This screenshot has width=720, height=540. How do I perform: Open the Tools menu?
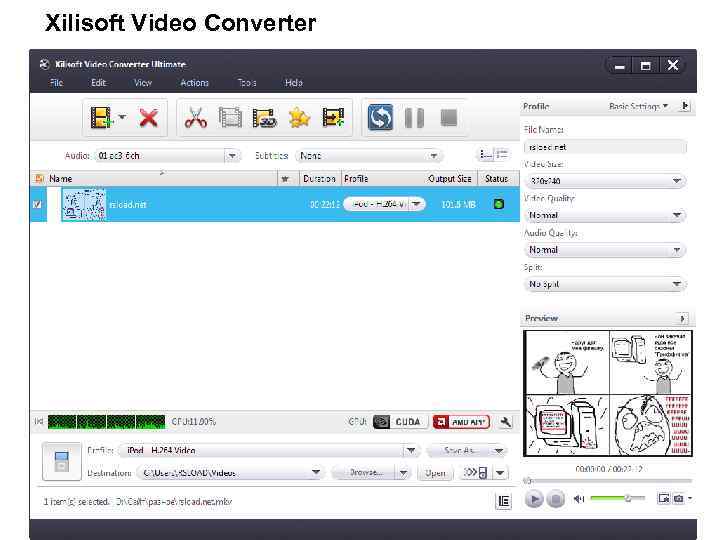click(247, 83)
